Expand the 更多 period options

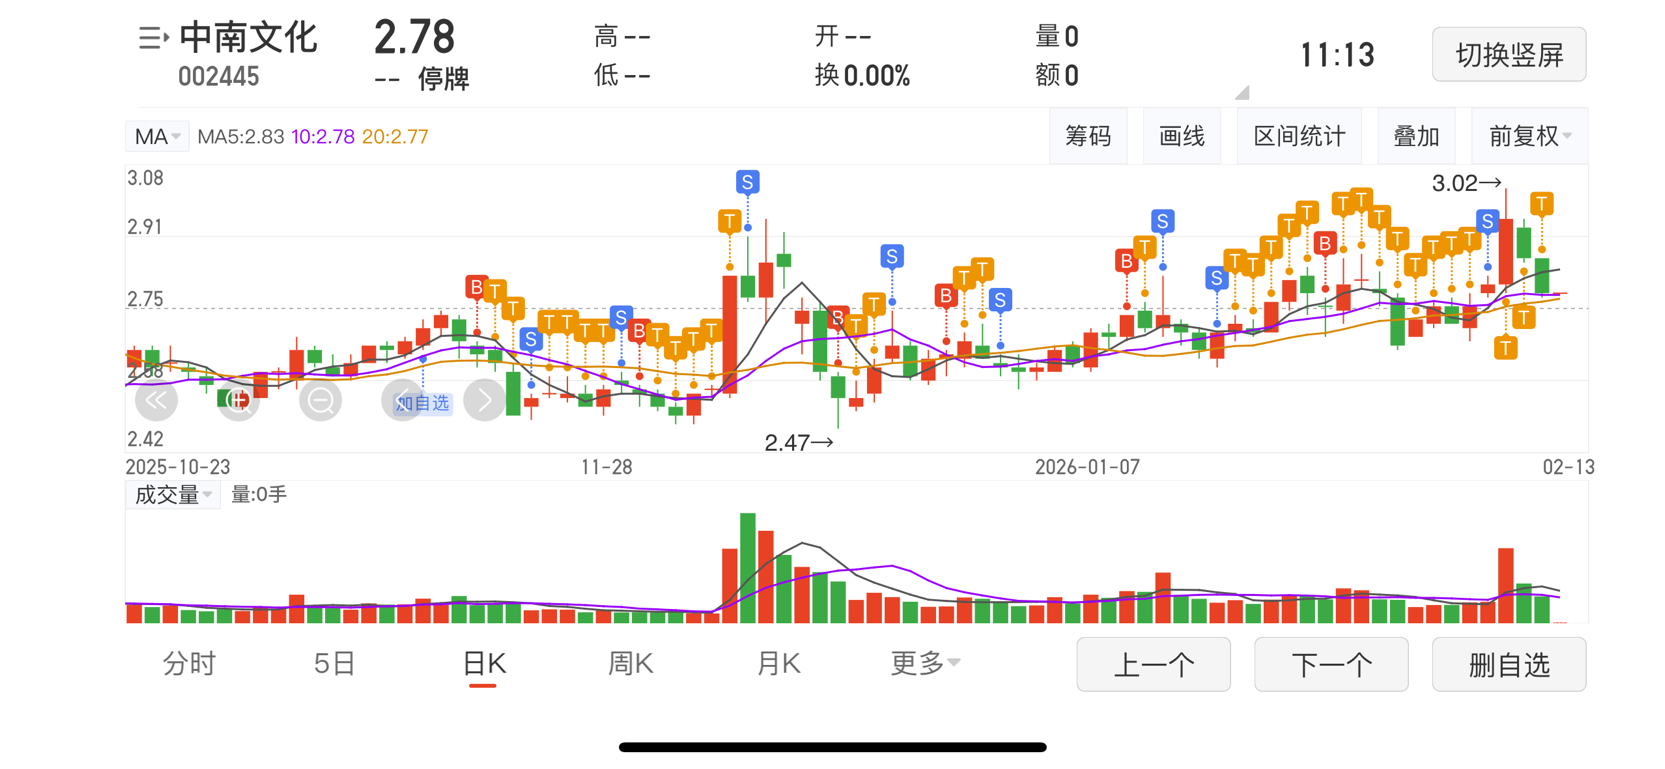[x=925, y=662]
